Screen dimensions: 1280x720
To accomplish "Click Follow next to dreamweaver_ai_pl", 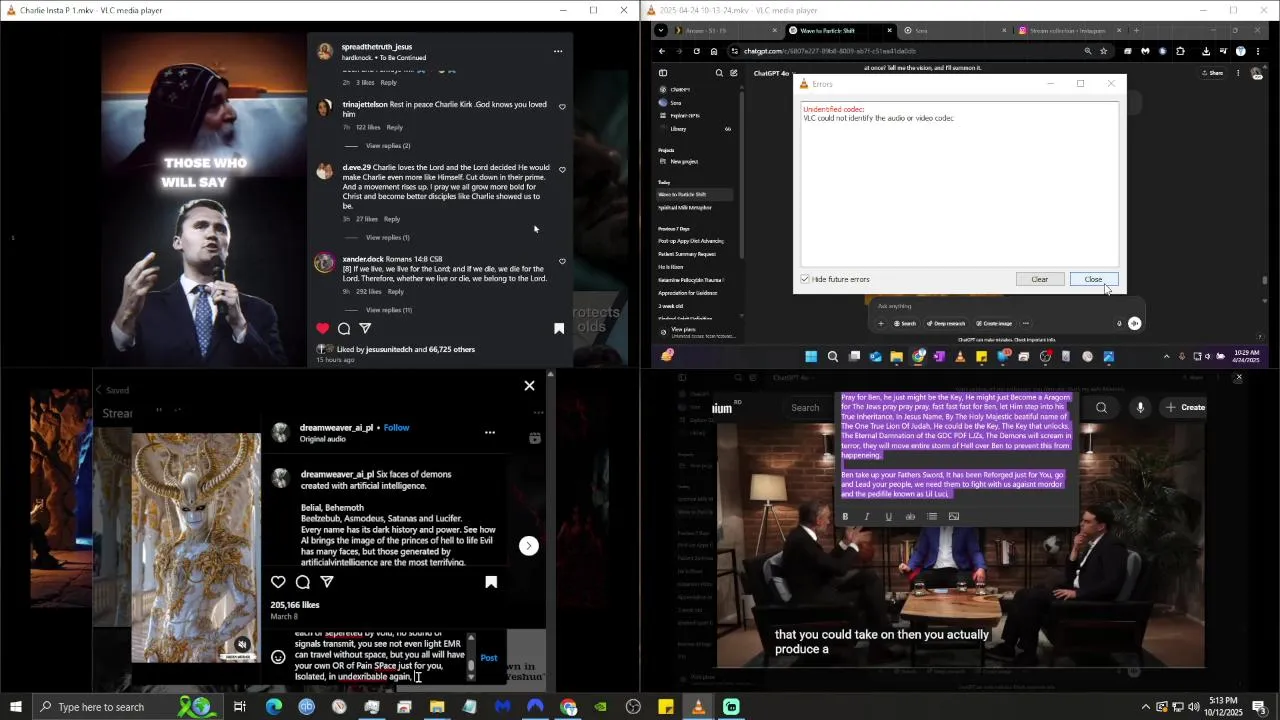I will coord(396,427).
